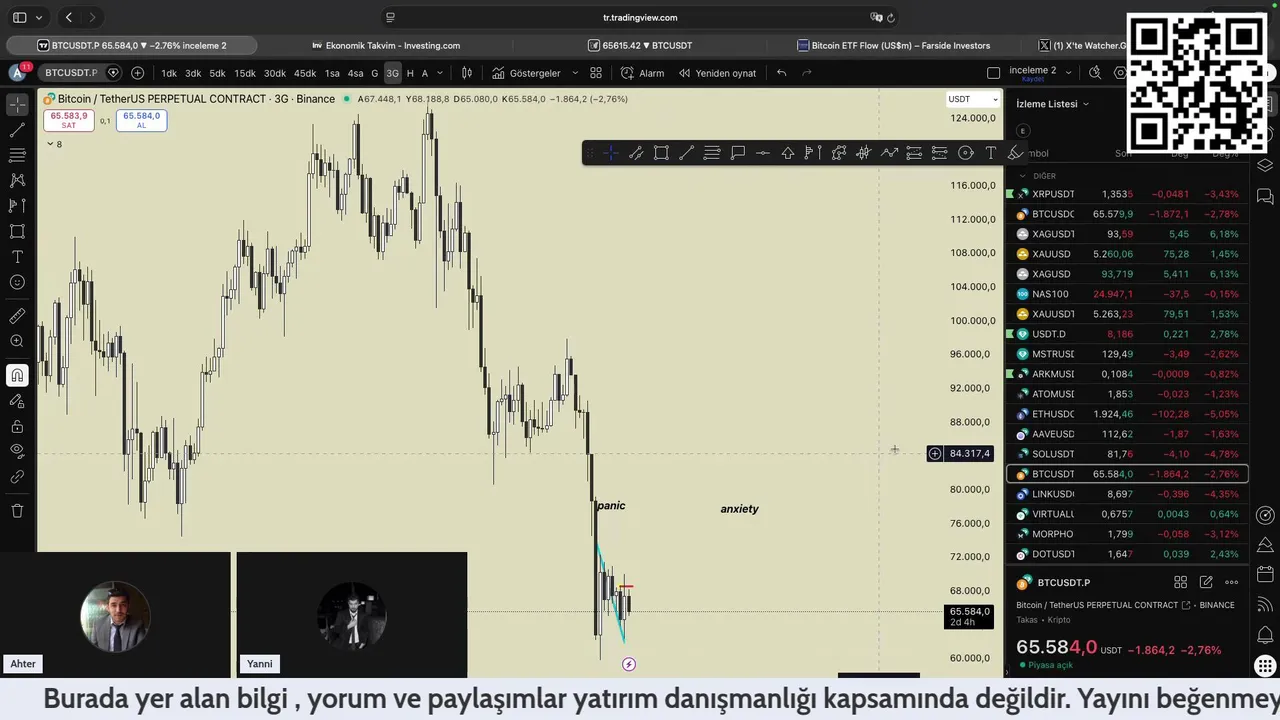
Task: Open the Göstergeler indicators menu
Action: pyautogui.click(x=526, y=73)
